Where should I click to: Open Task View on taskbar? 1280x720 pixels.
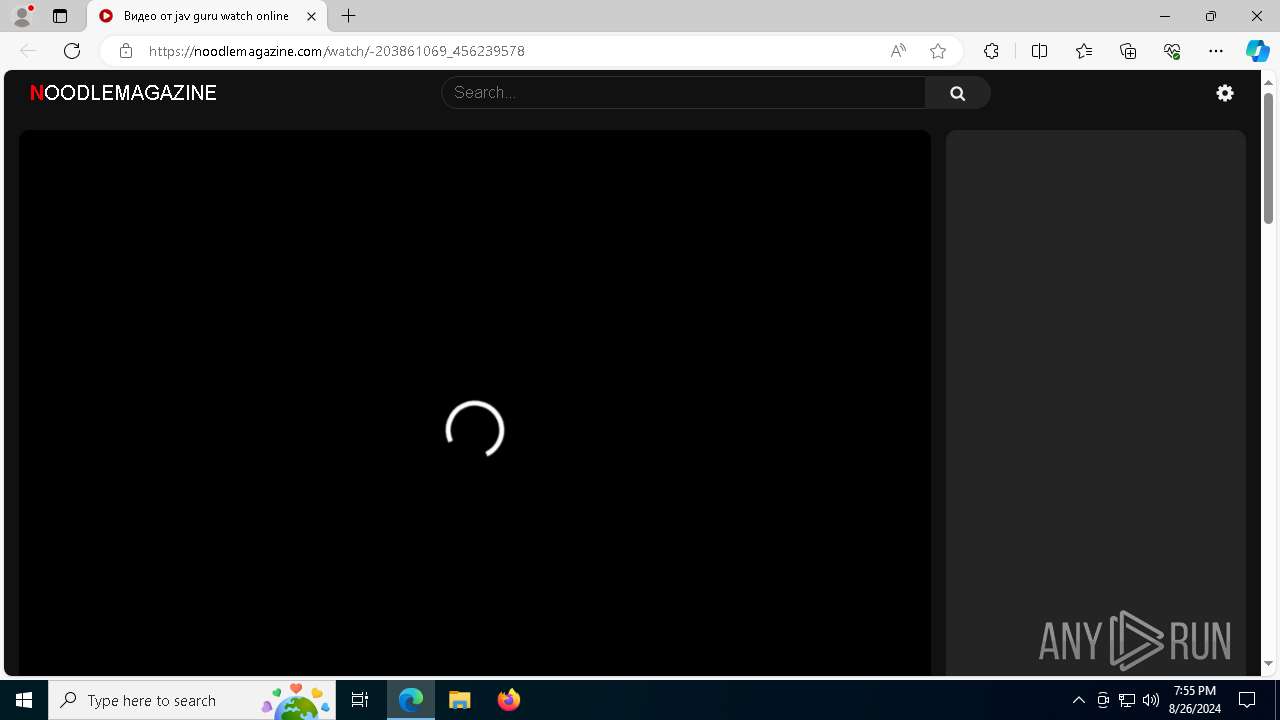(360, 700)
